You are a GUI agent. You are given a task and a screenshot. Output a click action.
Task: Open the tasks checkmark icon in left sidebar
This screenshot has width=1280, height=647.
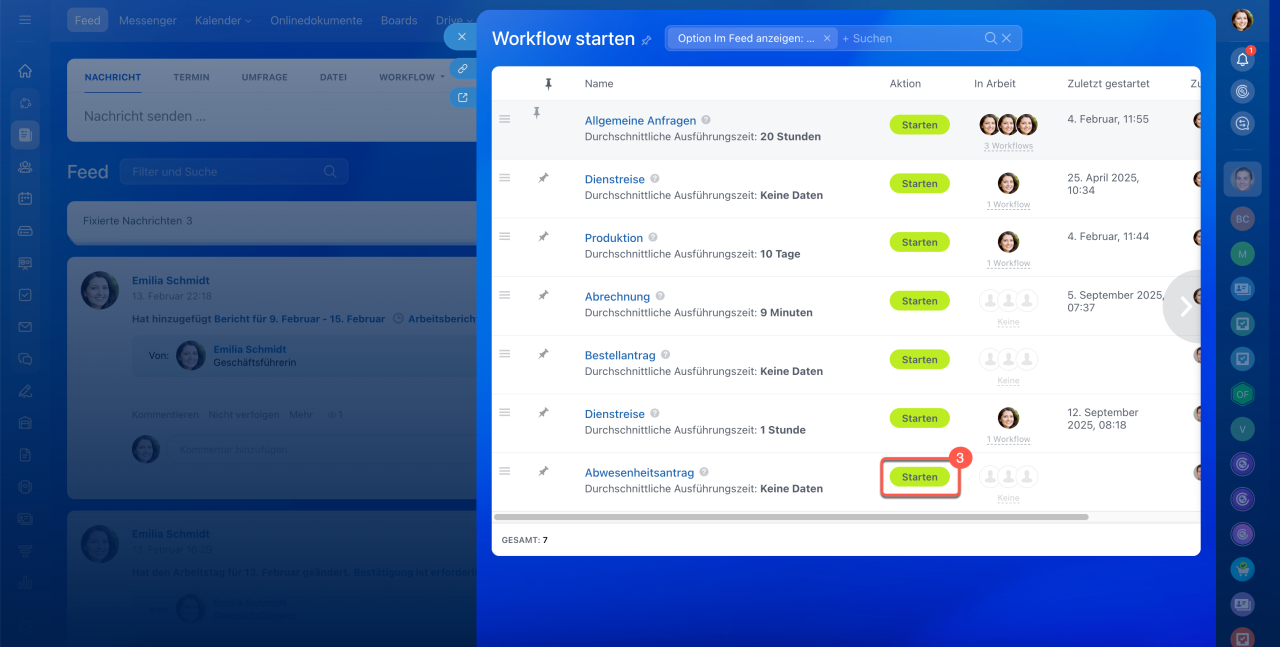click(x=25, y=295)
